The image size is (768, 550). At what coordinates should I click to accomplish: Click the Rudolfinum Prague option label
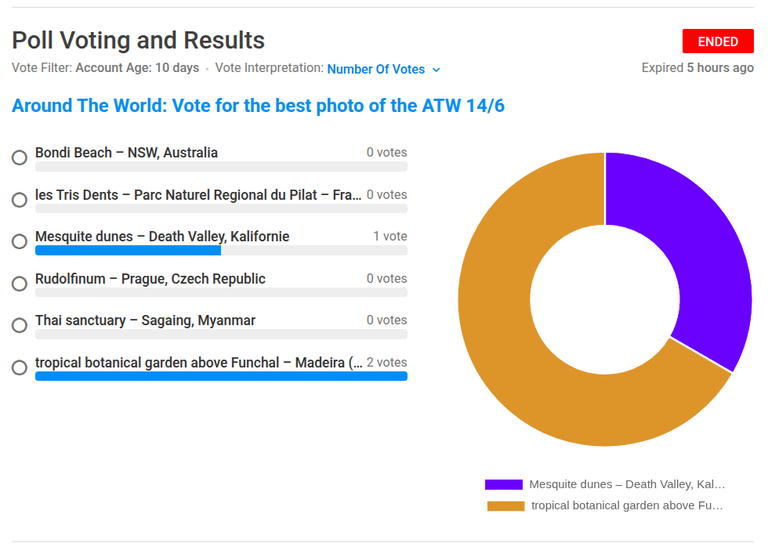(150, 279)
